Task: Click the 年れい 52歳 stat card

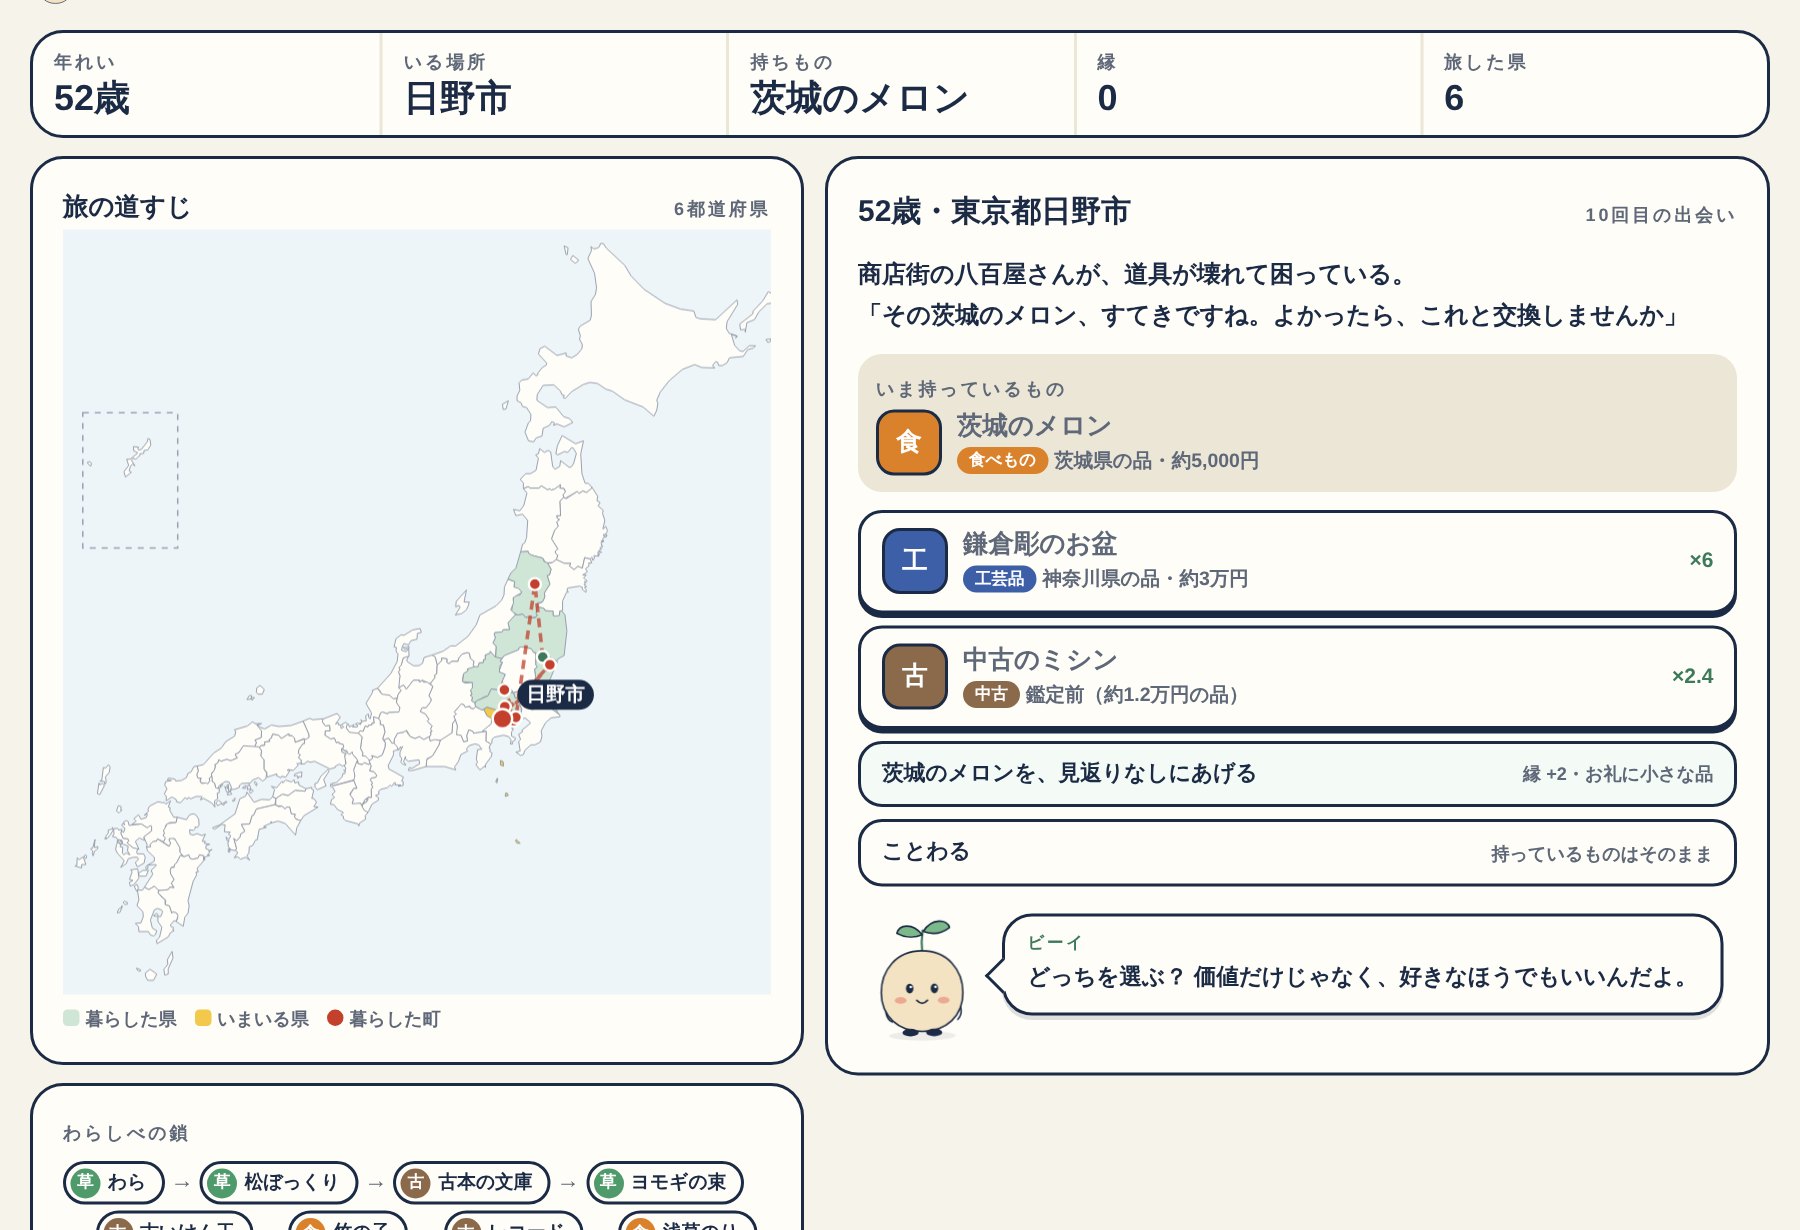Action: tap(207, 84)
